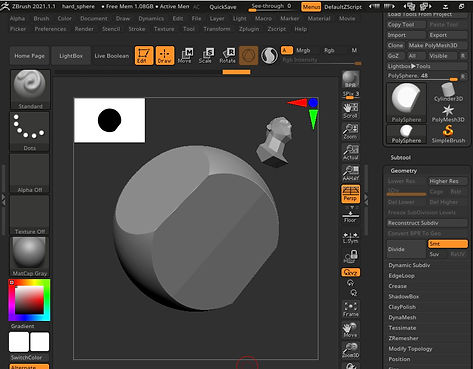Adjust the See-through slider
473x369 pixels.
[271, 7]
